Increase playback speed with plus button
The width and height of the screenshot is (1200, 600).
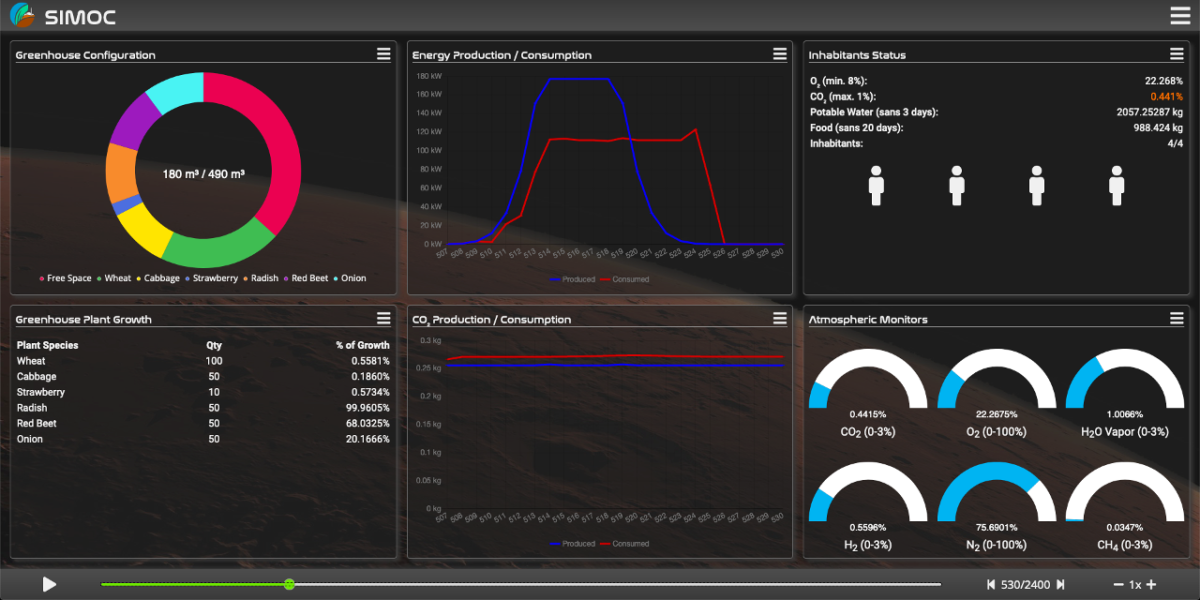point(1151,585)
